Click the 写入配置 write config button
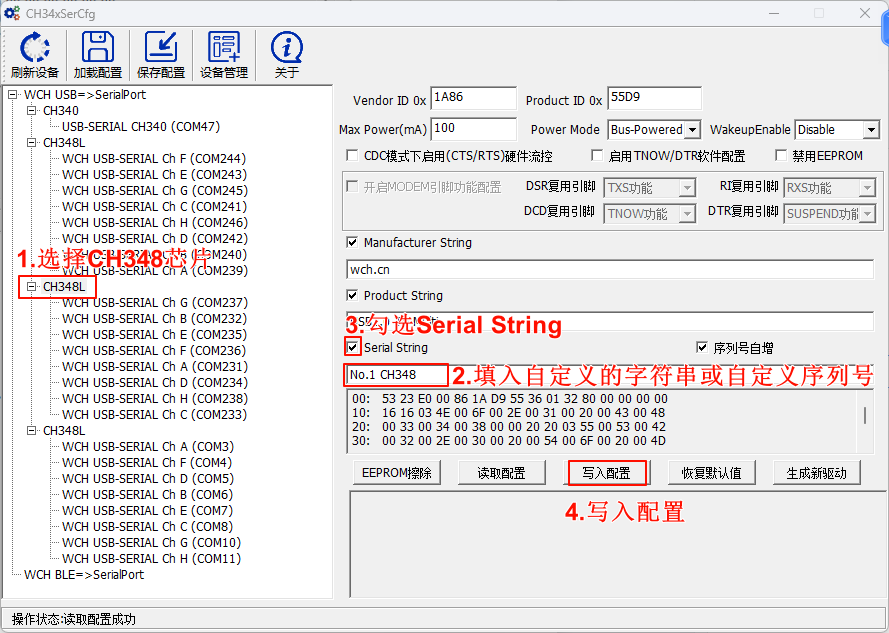The image size is (889, 633). point(607,473)
